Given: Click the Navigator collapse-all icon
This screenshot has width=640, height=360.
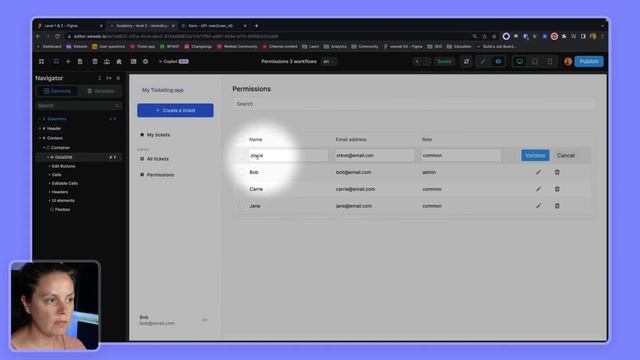Looking at the screenshot, I should pyautogui.click(x=100, y=78).
